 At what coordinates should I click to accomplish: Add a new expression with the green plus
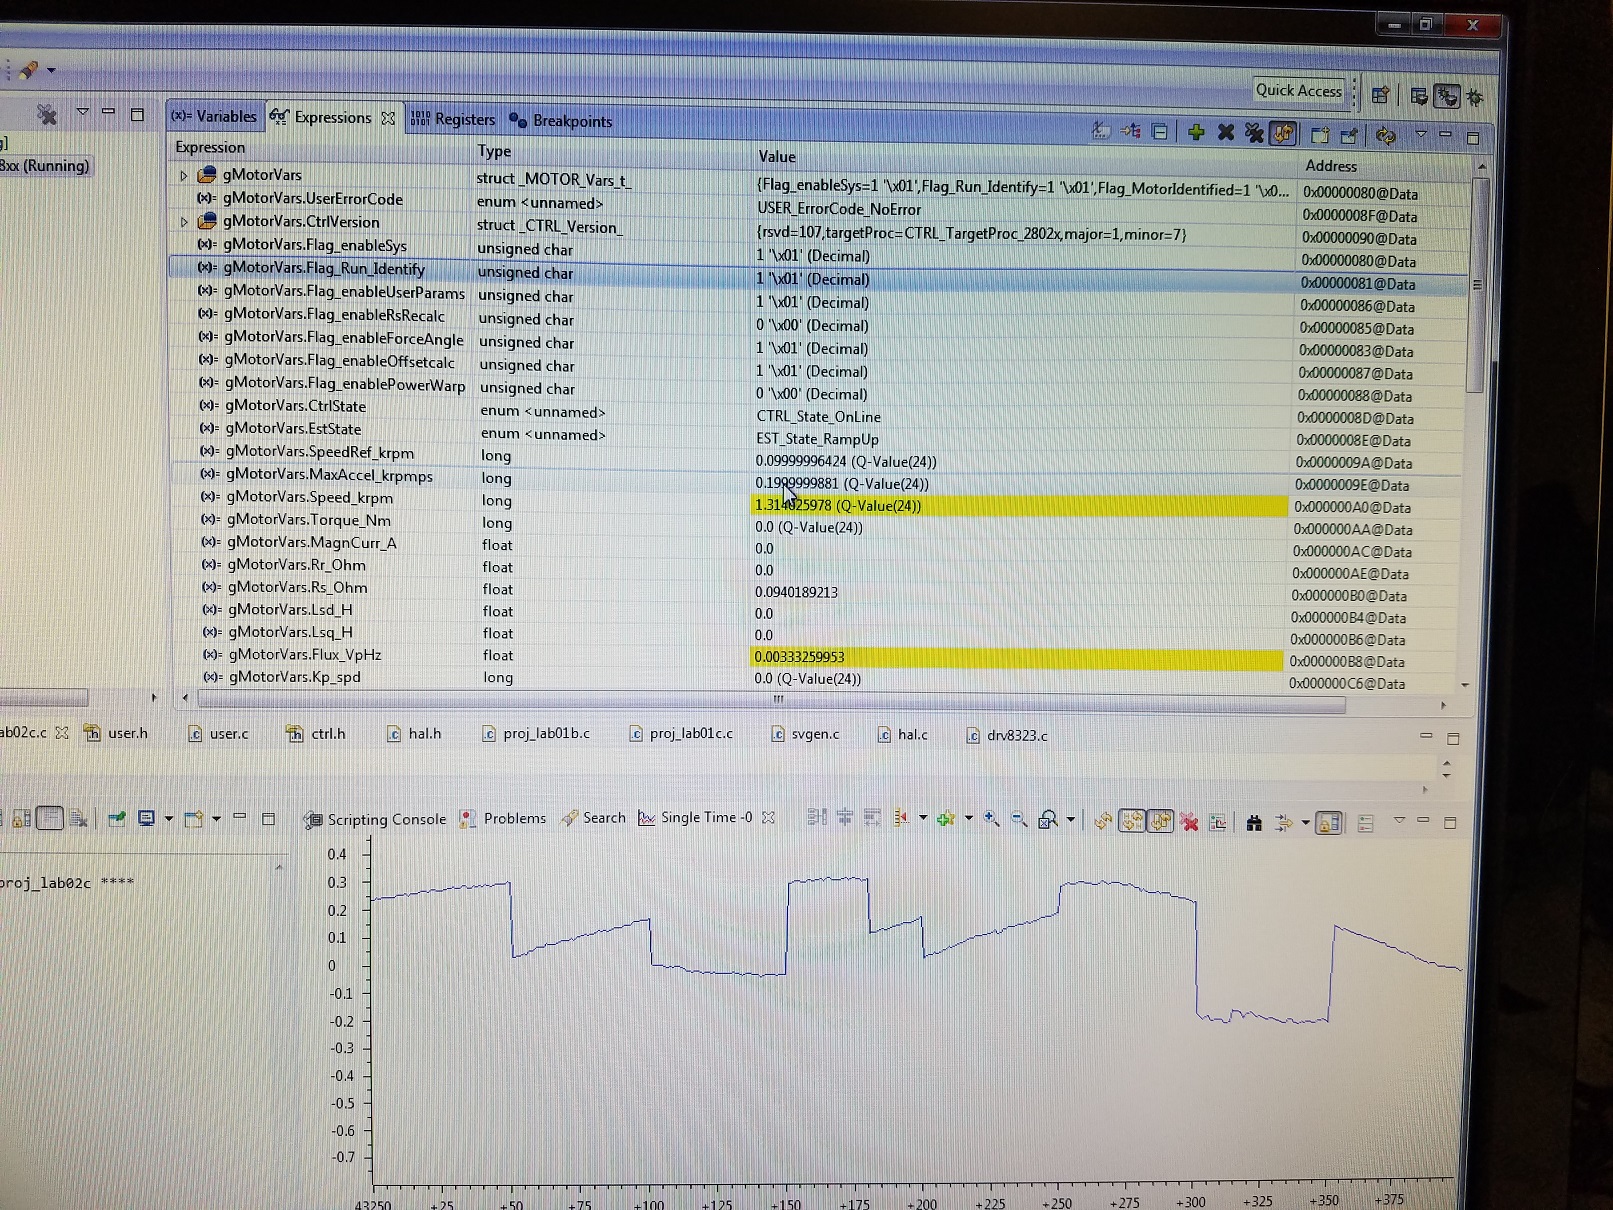coord(1196,132)
